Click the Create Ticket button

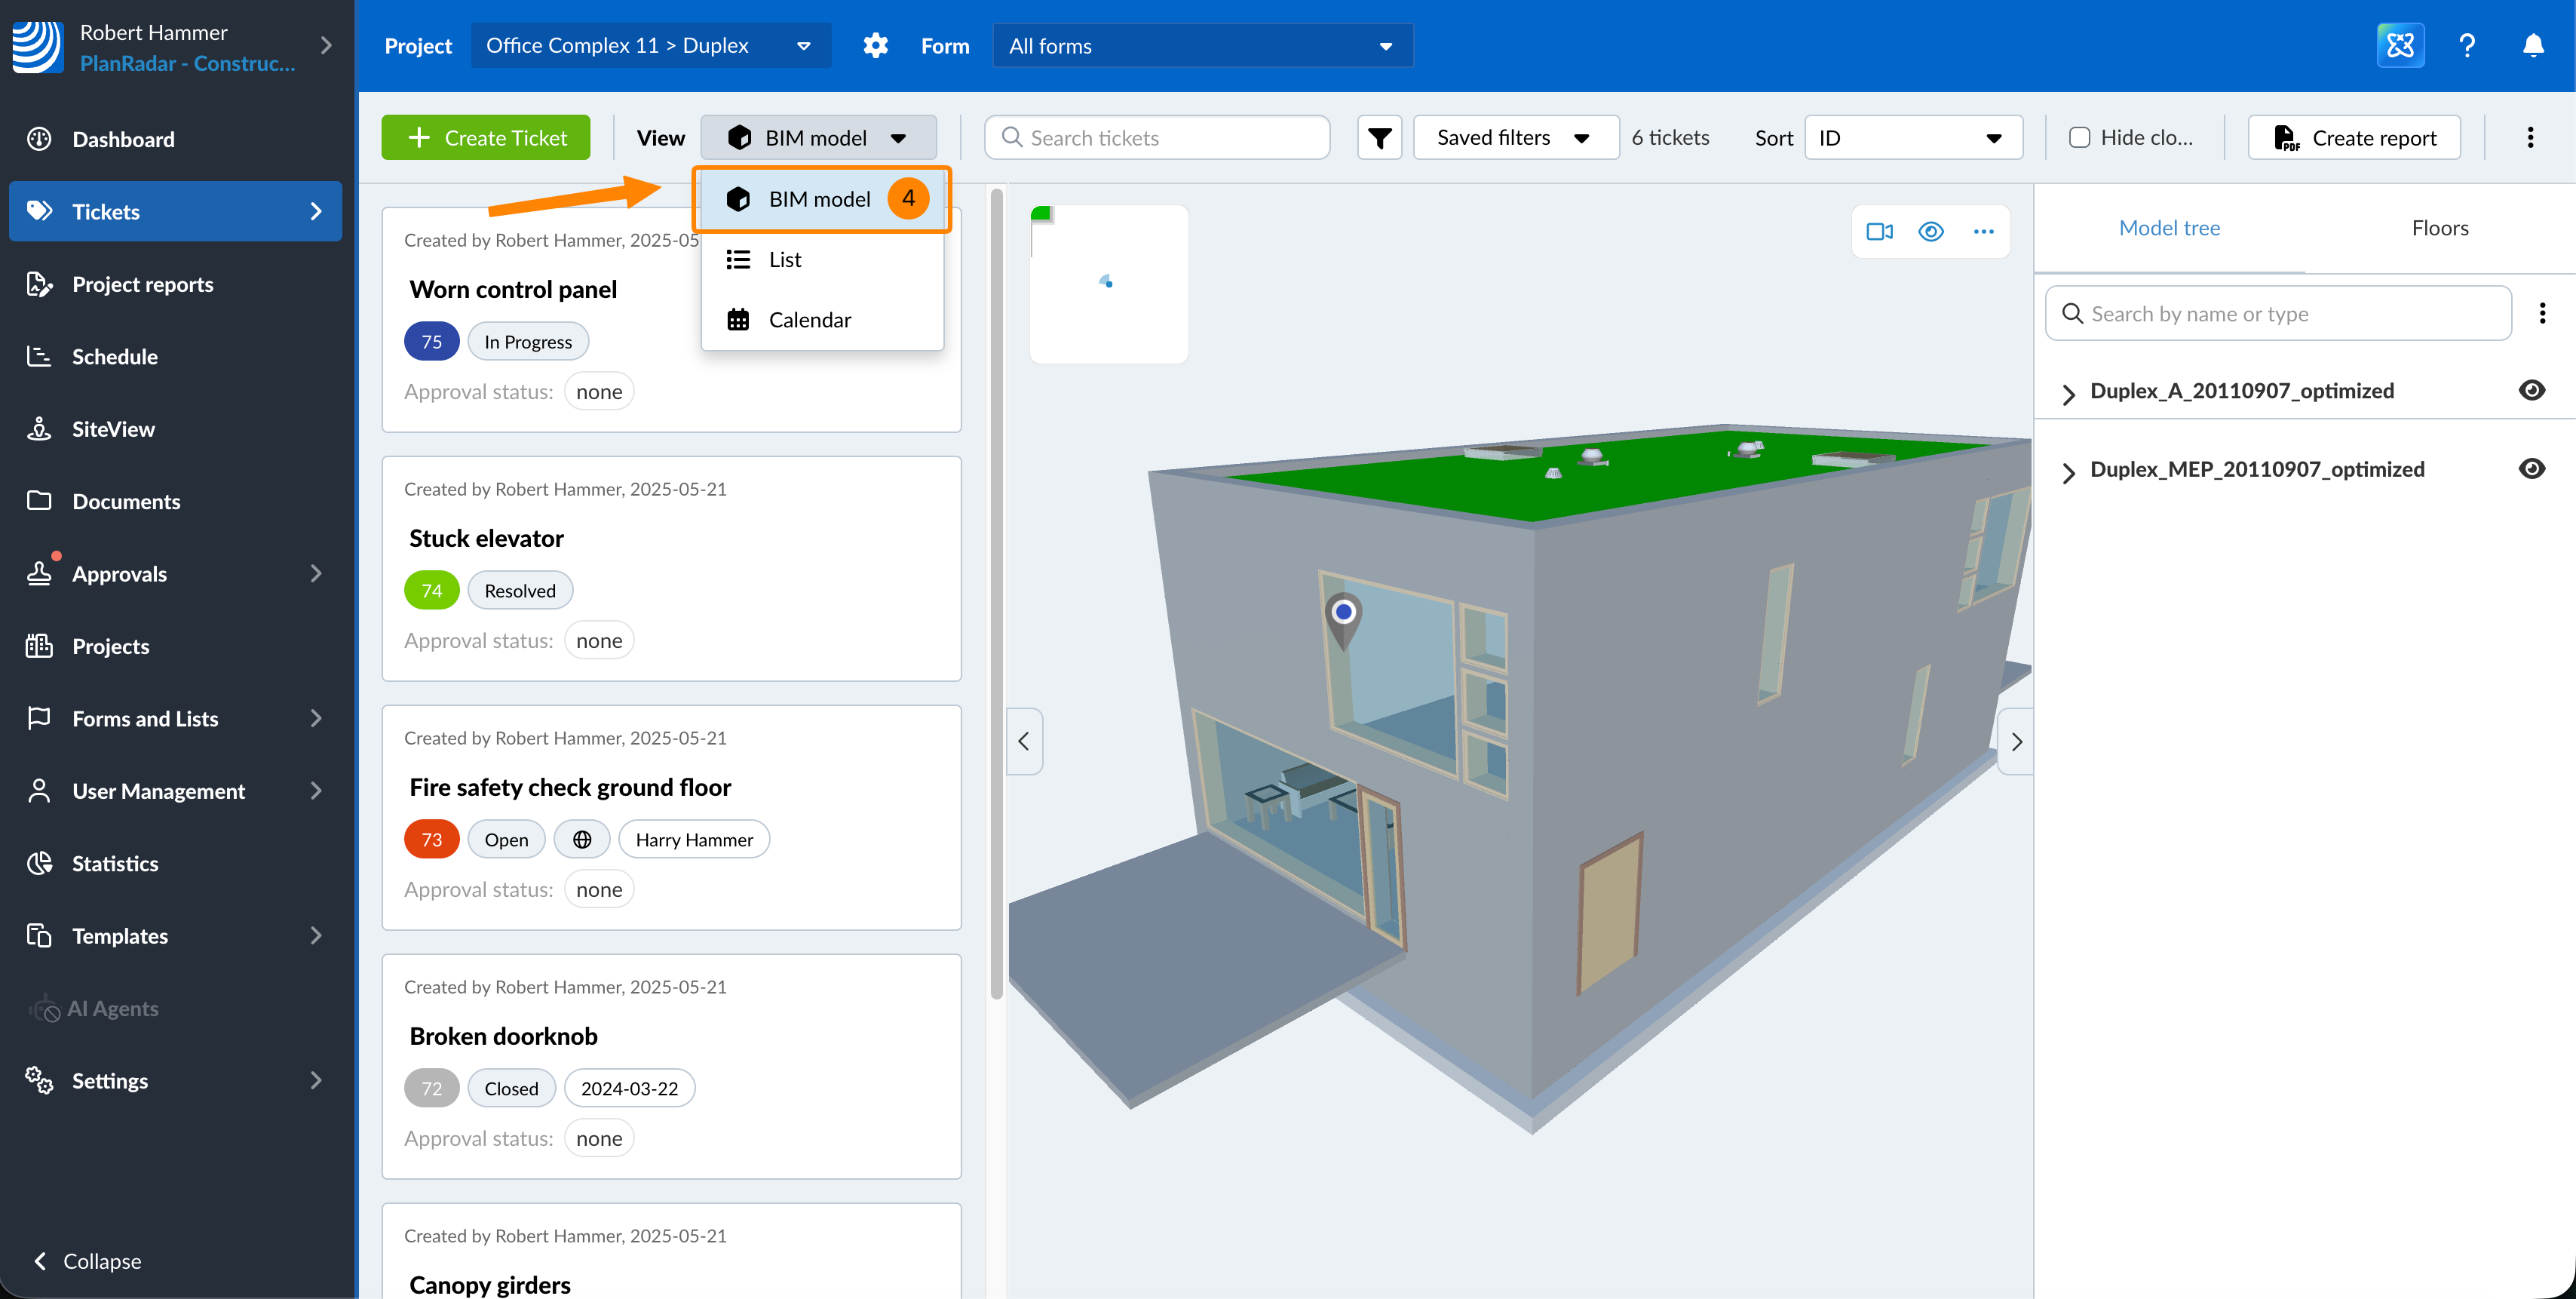tap(485, 138)
